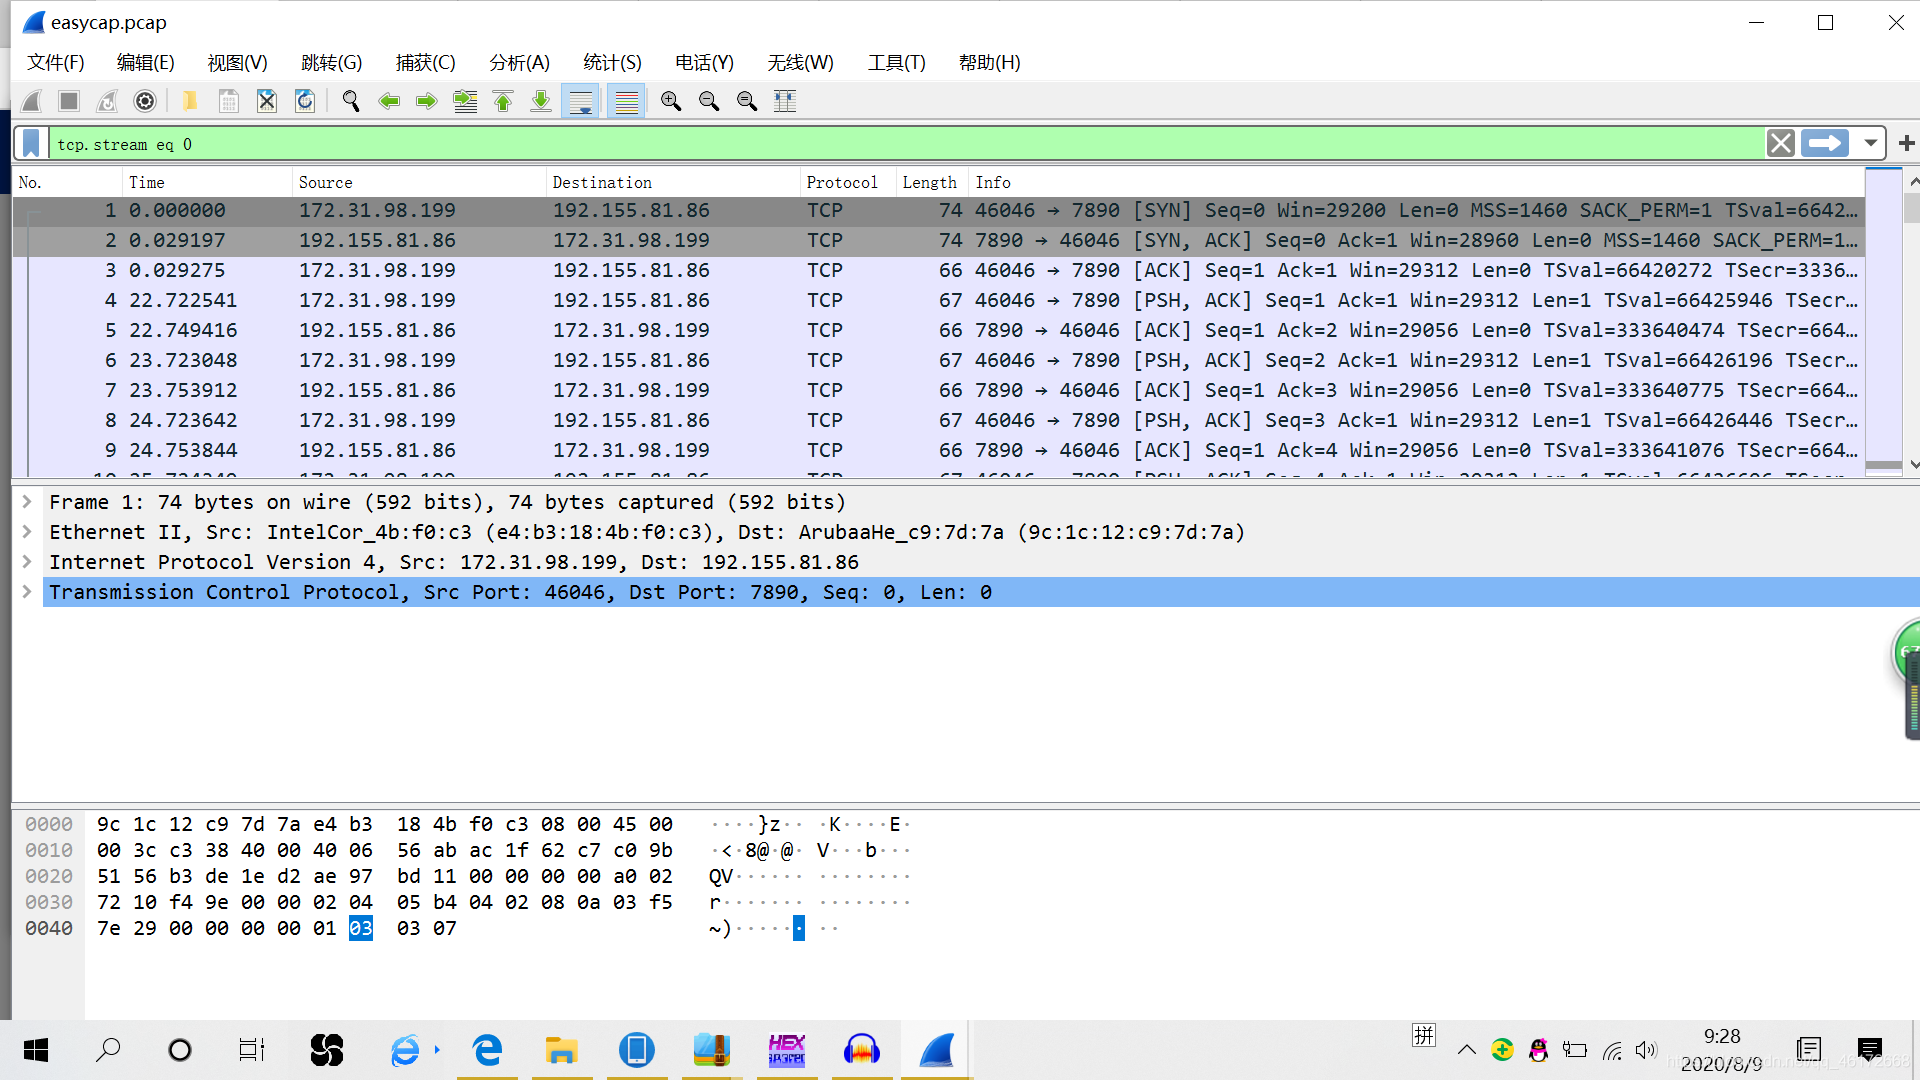Go to next packet green arrow
This screenshot has width=1920, height=1080.
point(427,101)
